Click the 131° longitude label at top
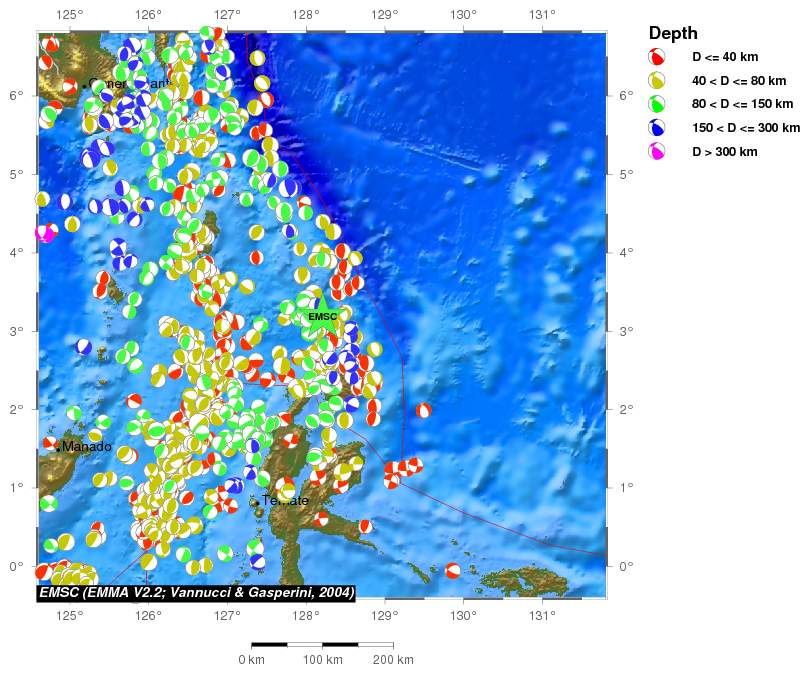Viewport: 810px width, 674px height. [x=541, y=15]
